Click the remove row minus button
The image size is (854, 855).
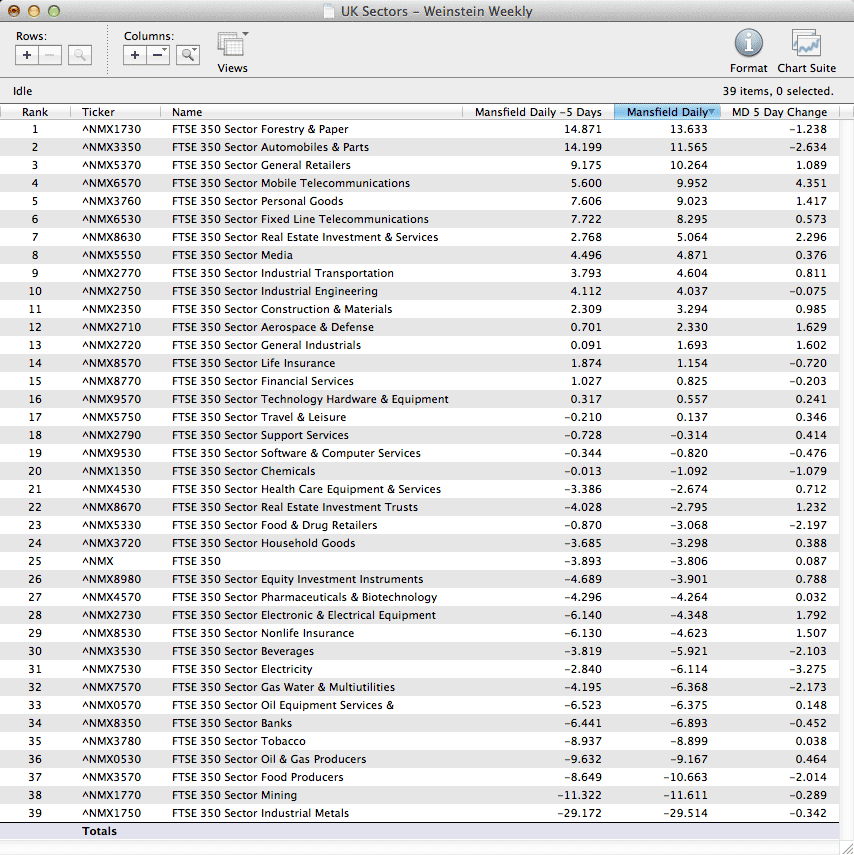(x=50, y=56)
